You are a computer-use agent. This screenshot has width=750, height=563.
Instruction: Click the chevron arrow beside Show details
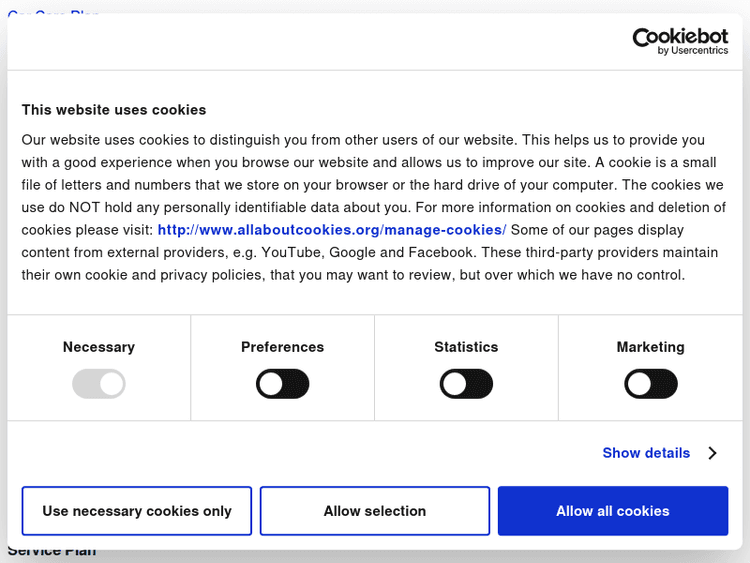(712, 453)
